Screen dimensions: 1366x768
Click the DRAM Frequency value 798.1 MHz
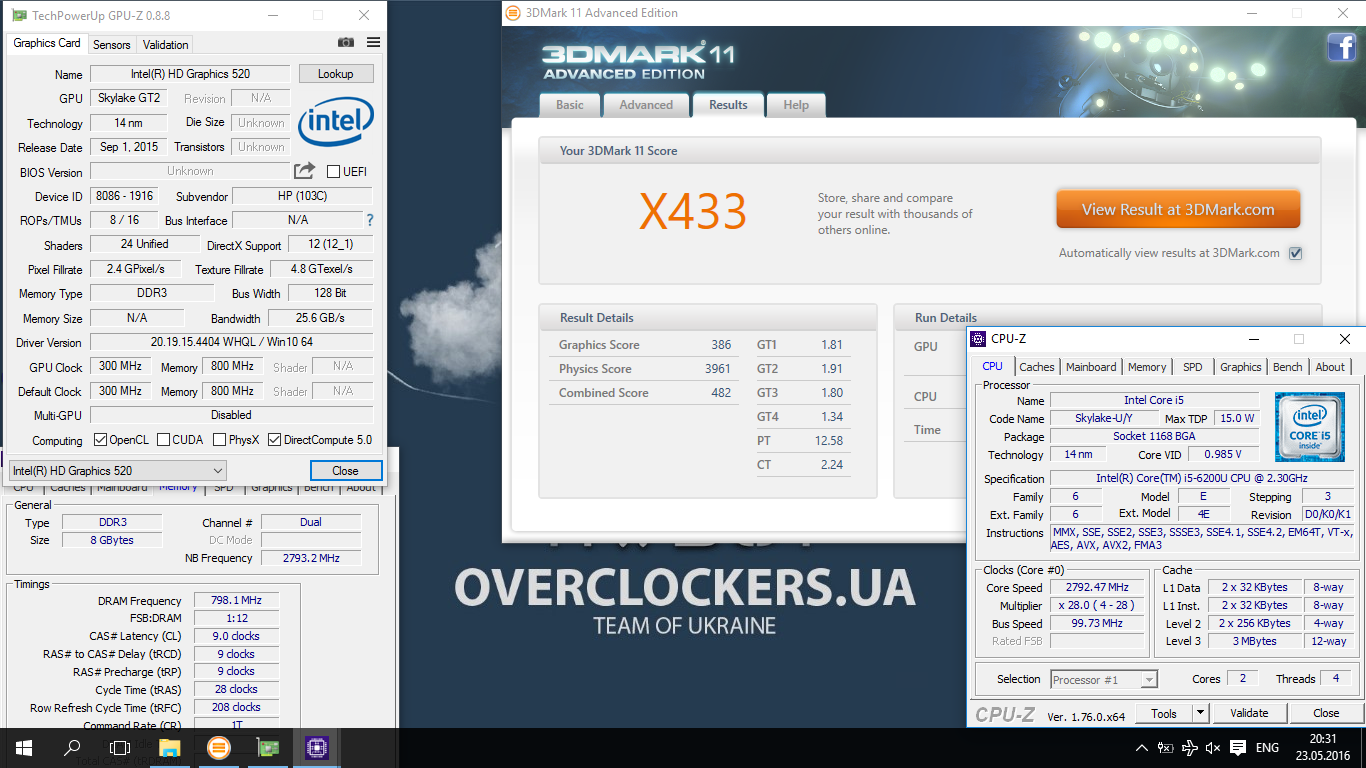click(x=236, y=600)
